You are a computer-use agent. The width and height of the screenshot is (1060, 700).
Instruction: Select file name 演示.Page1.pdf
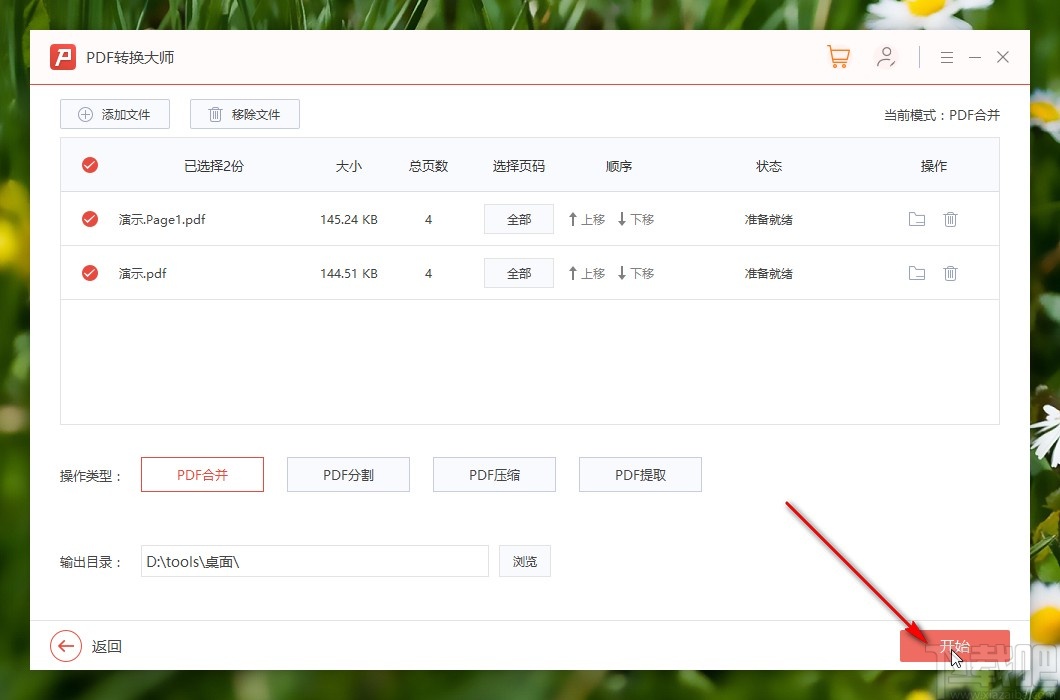coord(162,219)
